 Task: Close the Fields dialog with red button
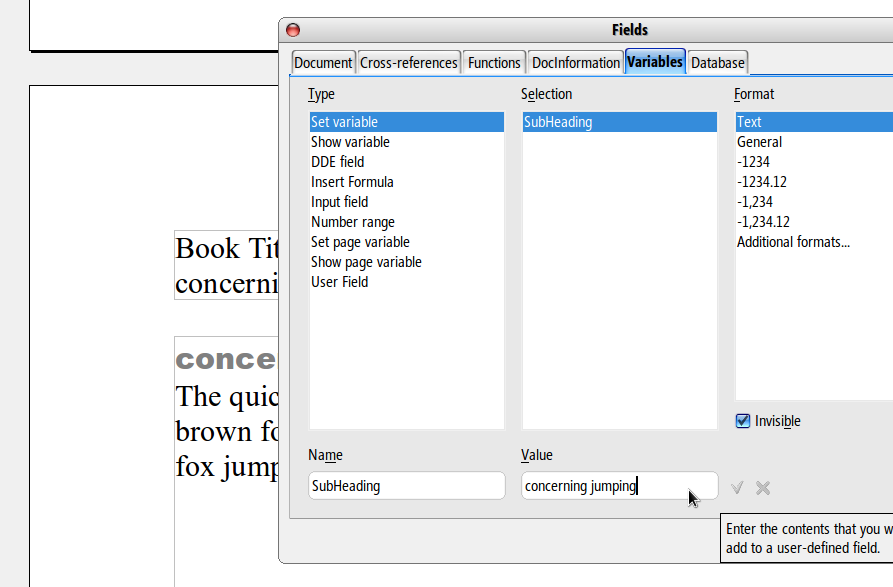pyautogui.click(x=293, y=30)
